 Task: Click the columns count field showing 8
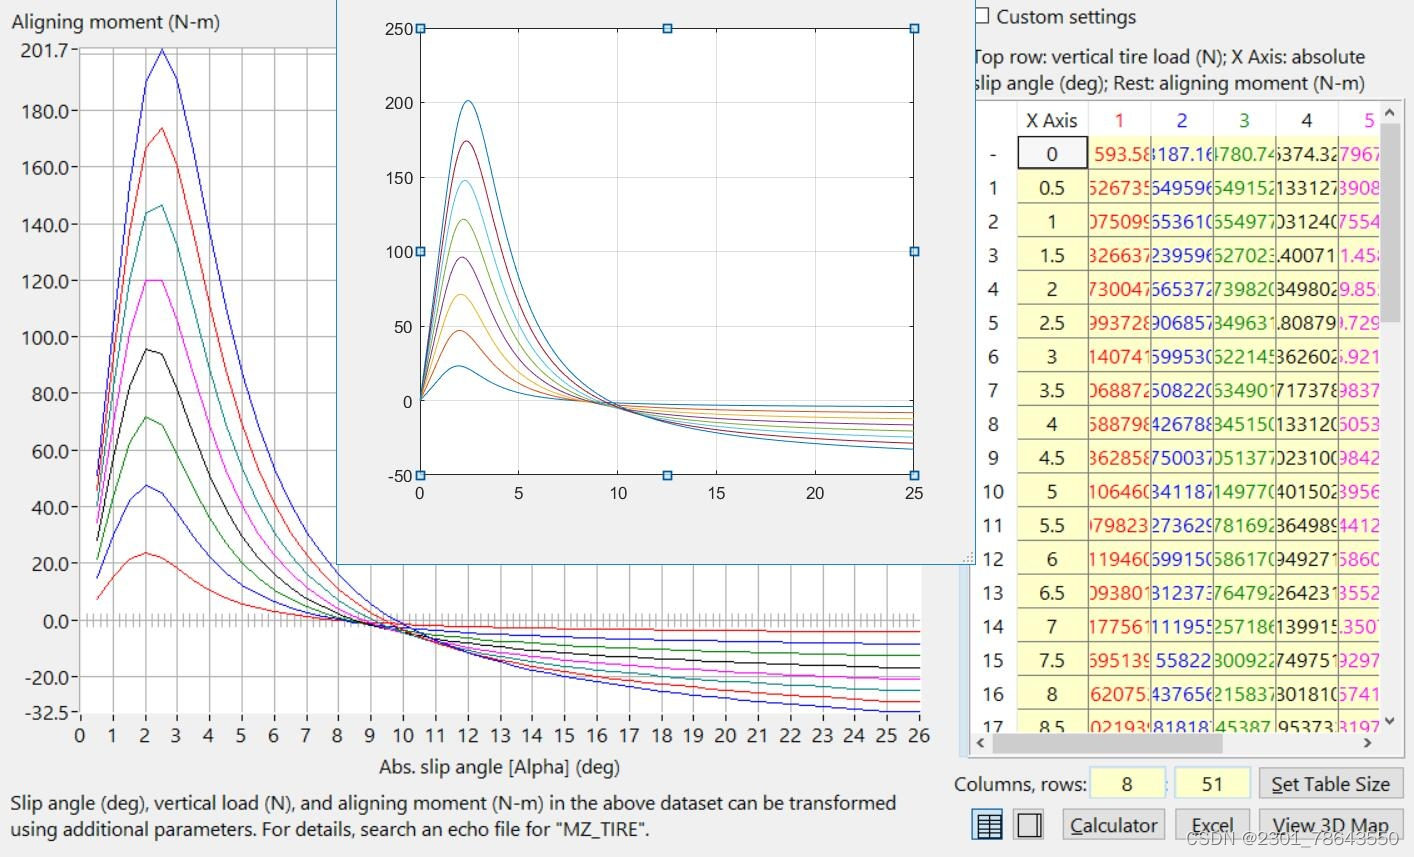coord(1127,784)
